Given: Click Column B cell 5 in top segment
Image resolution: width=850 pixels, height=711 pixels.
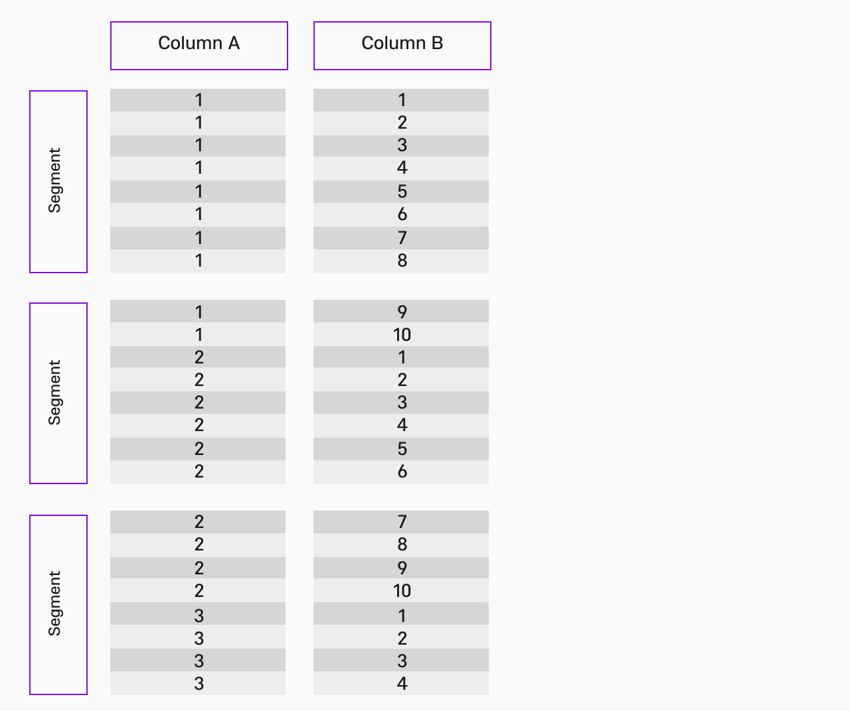Looking at the screenshot, I should coord(401,192).
